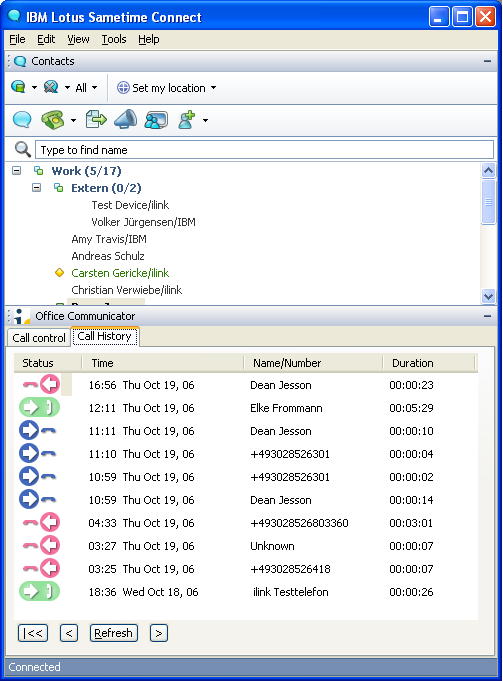Screen dimensions: 503x681
Task: Click the availability status icon
Action: [18, 87]
